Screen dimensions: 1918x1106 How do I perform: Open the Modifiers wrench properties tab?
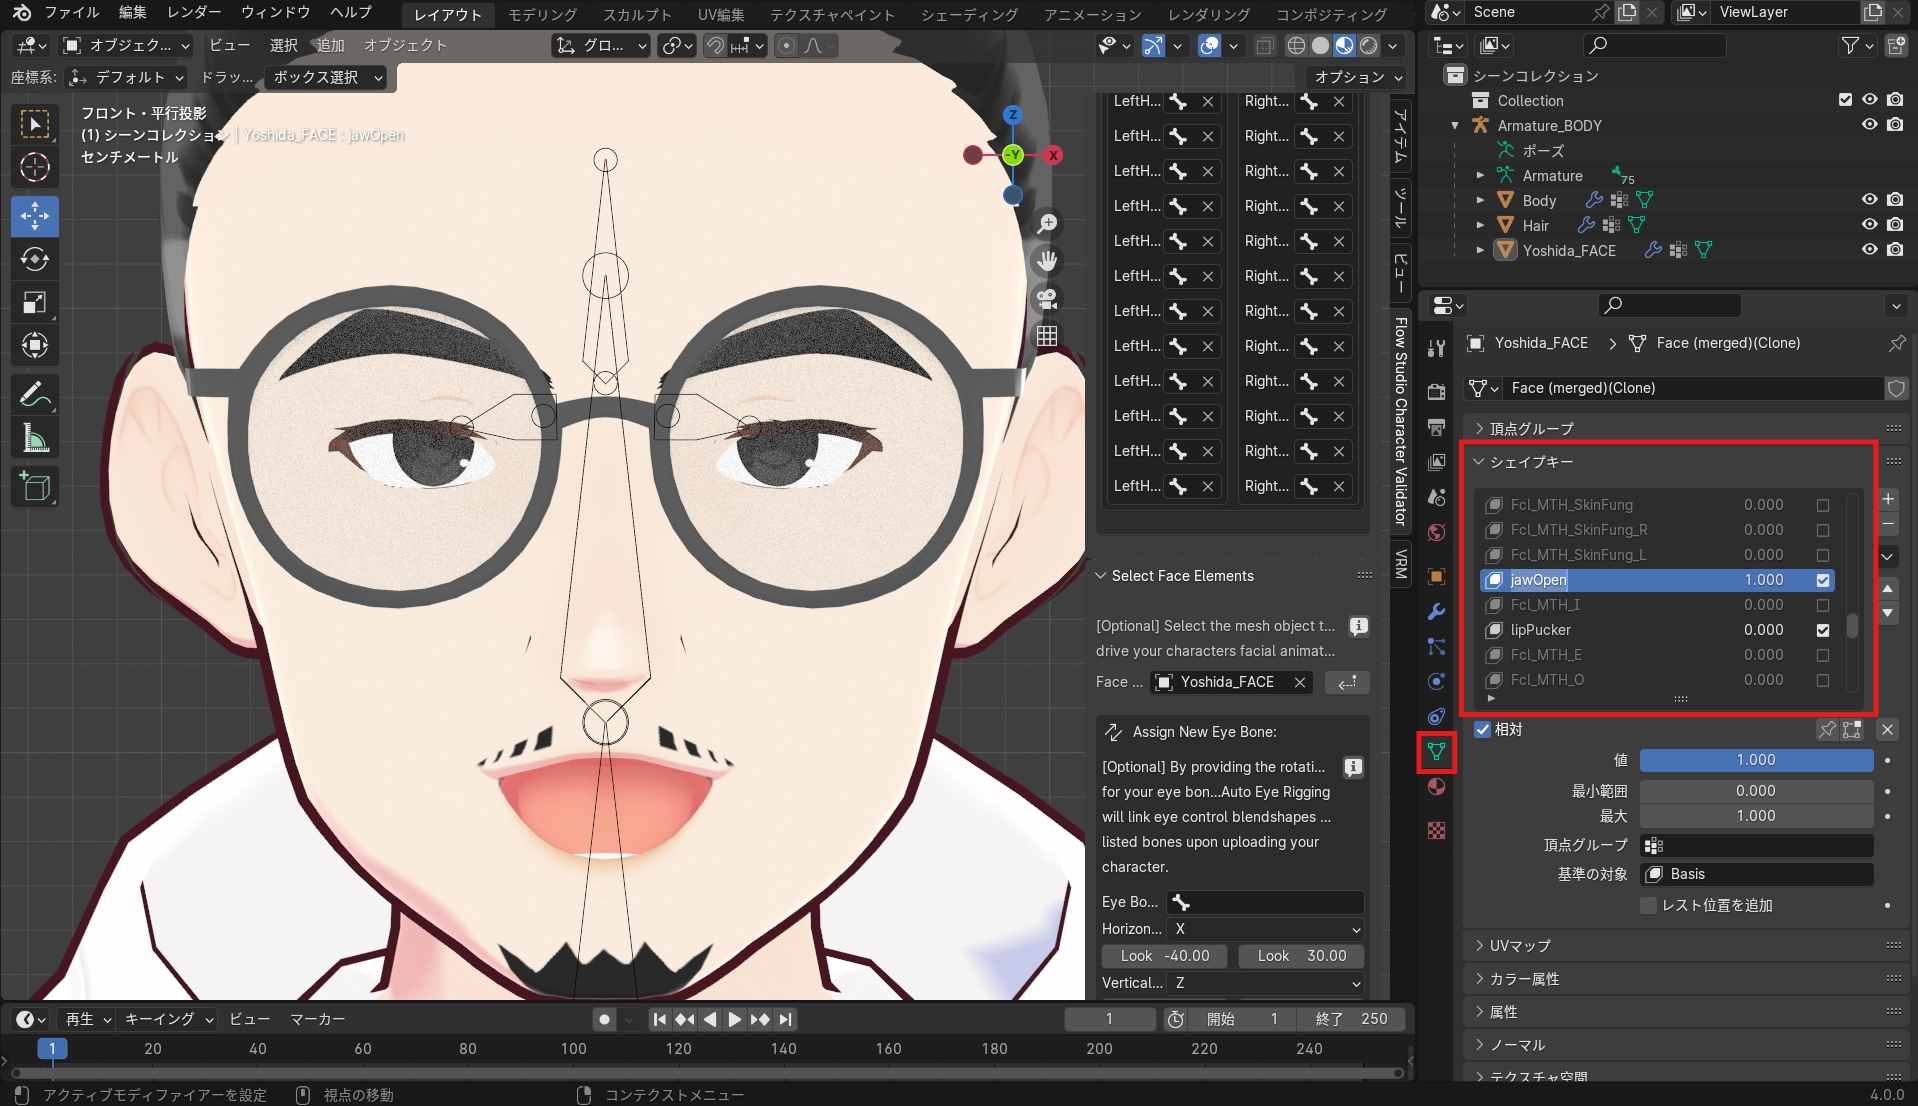click(x=1437, y=612)
